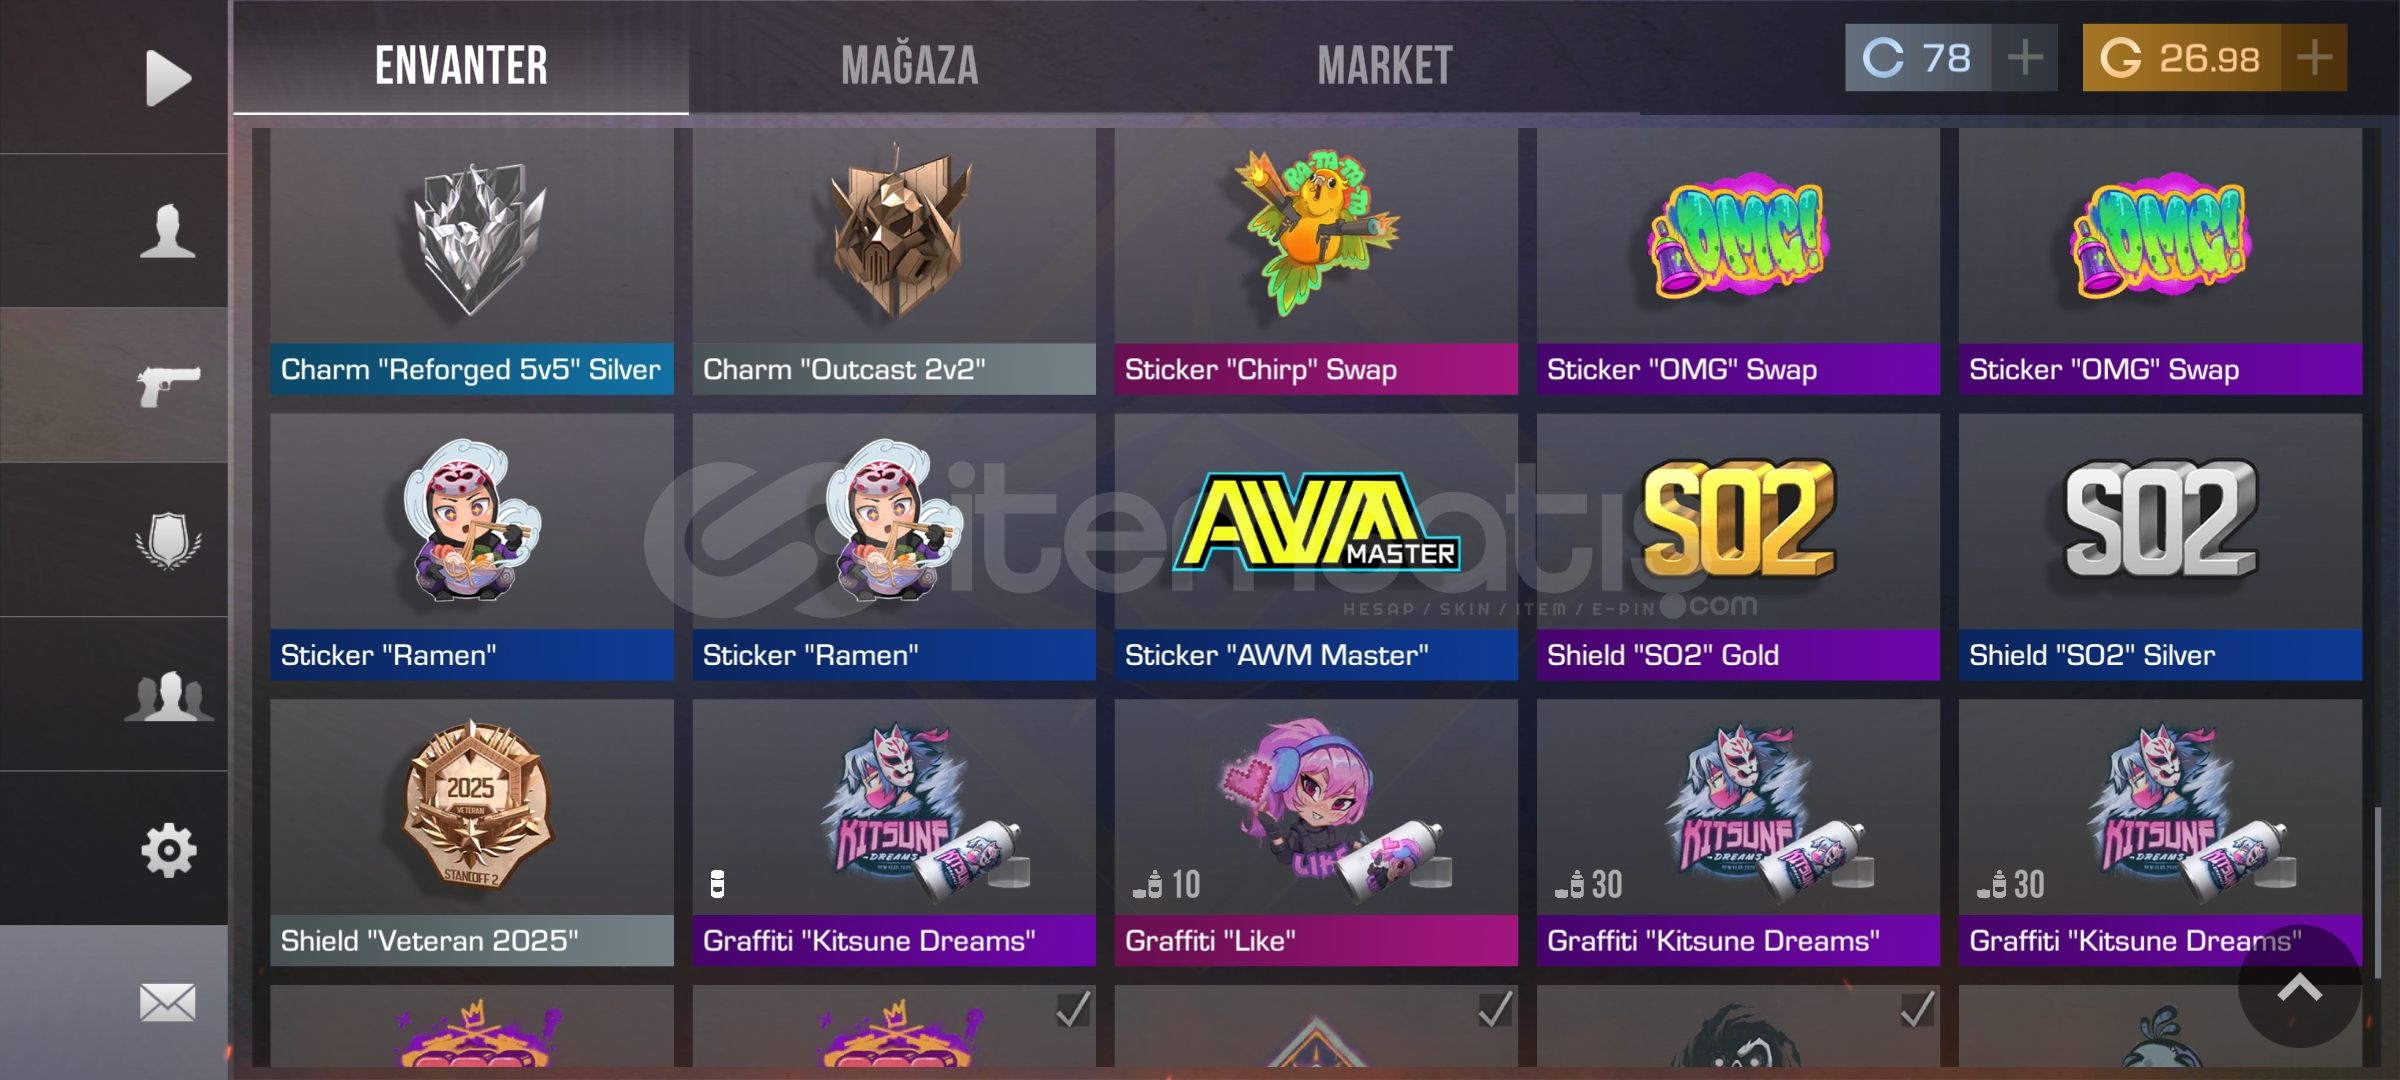Open the shield ranking icon

[168, 540]
